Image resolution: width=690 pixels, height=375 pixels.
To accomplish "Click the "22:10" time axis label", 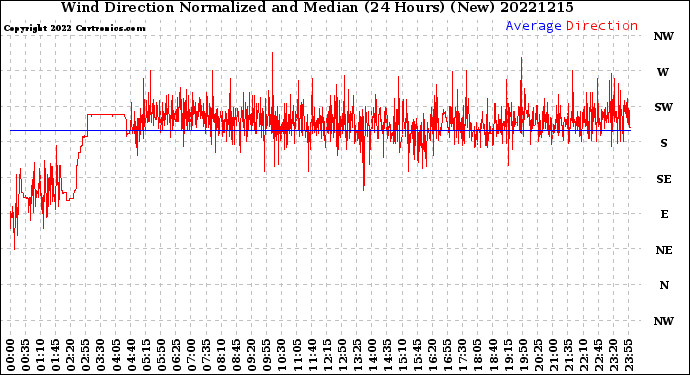I will [x=584, y=355].
